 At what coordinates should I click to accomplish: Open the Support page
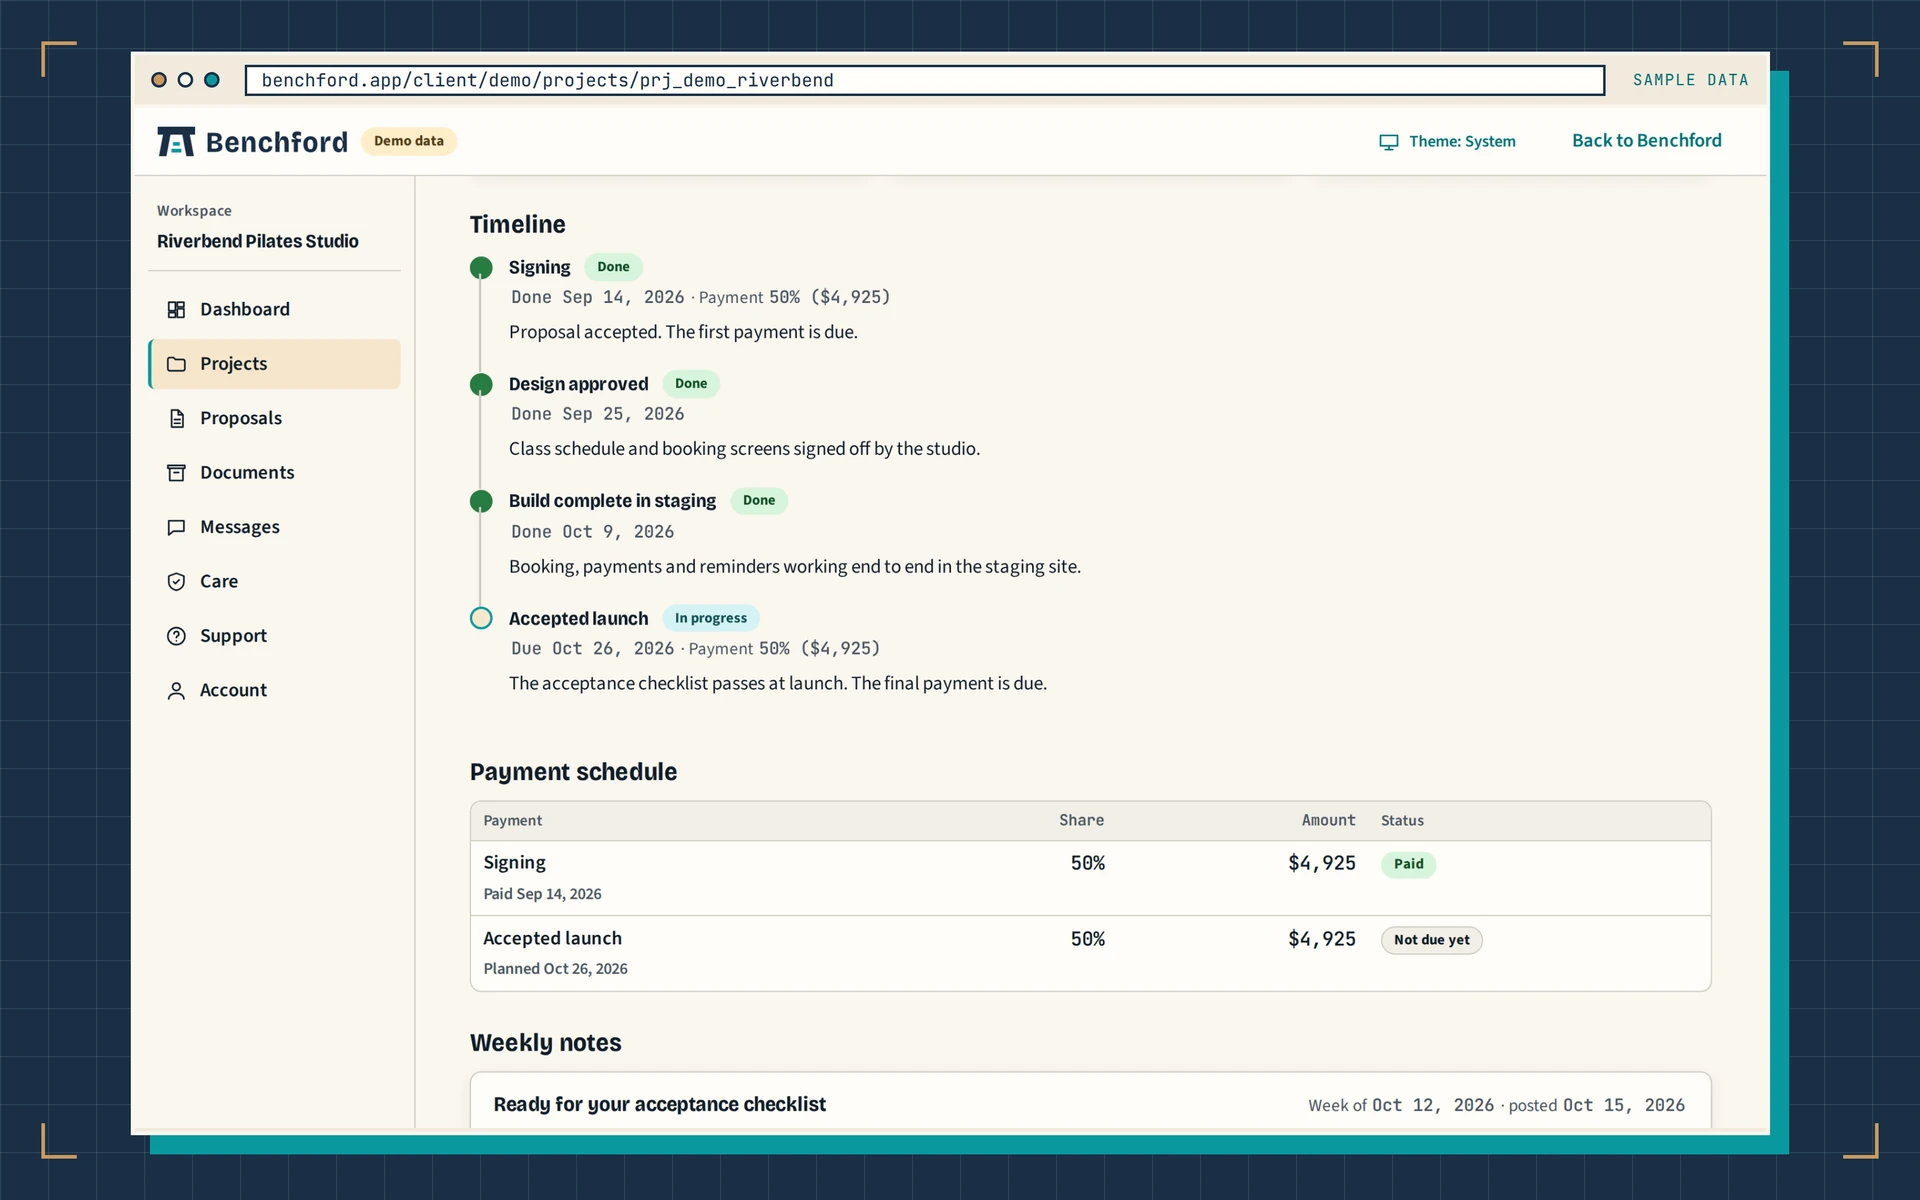click(x=274, y=636)
